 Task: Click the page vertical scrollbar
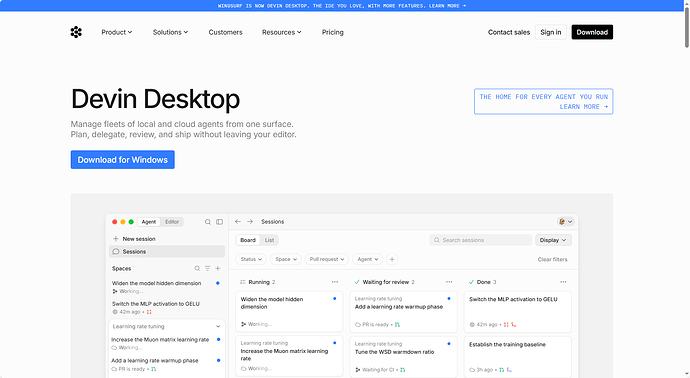[687, 26]
